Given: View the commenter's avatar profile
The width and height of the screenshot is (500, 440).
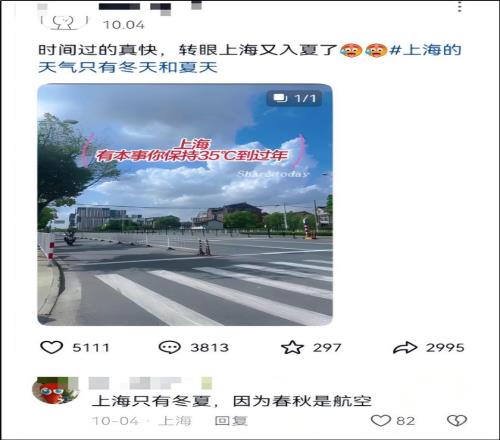Looking at the screenshot, I should pyautogui.click(x=56, y=390).
